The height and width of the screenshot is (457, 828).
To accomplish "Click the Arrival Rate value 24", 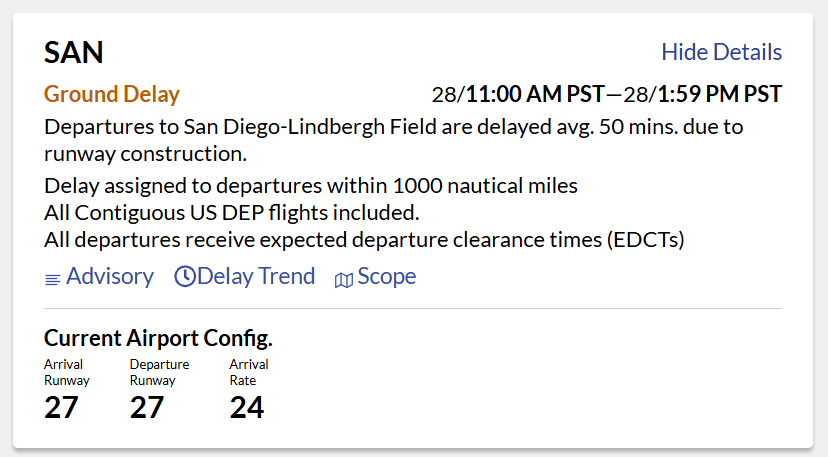I will click(x=247, y=408).
